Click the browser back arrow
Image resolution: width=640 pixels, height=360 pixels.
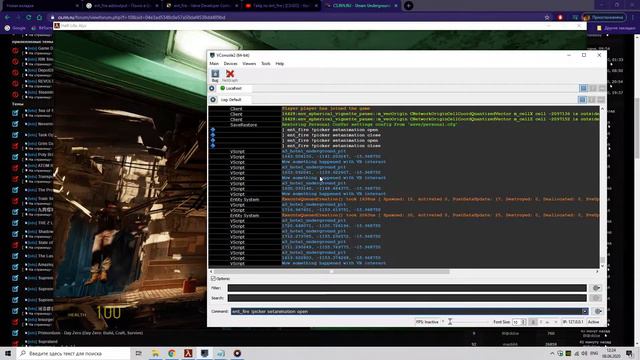(8, 17)
